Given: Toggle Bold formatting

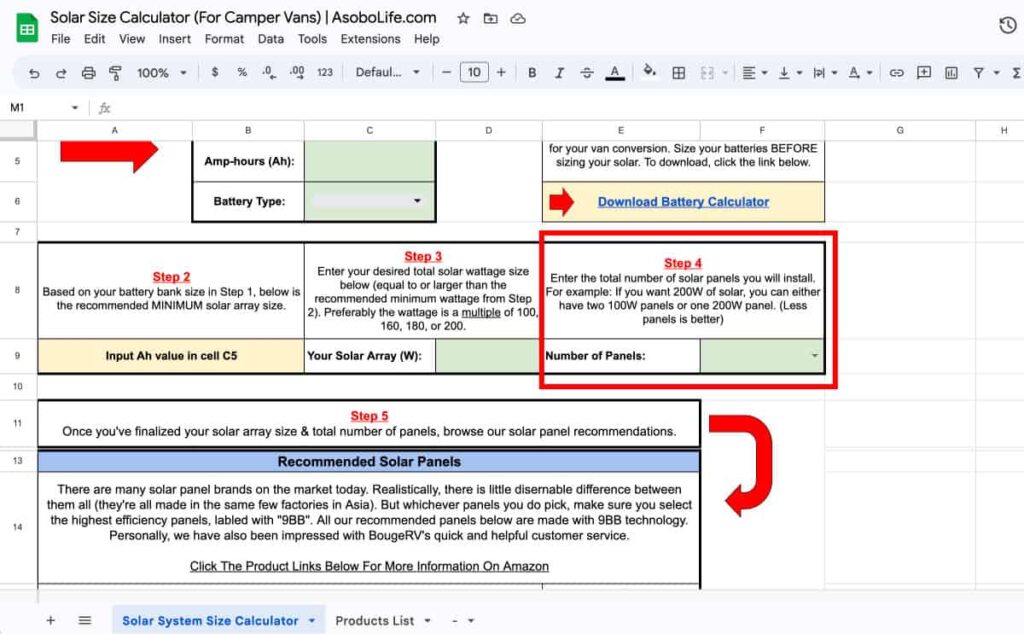Looking at the screenshot, I should pyautogui.click(x=532, y=72).
